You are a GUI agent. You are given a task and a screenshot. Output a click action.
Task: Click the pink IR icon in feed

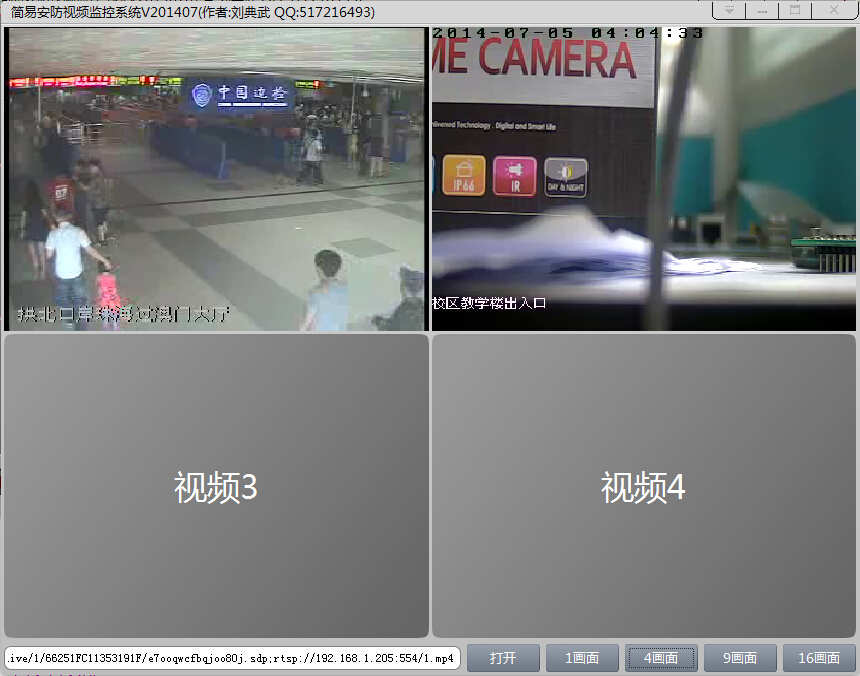[x=514, y=176]
